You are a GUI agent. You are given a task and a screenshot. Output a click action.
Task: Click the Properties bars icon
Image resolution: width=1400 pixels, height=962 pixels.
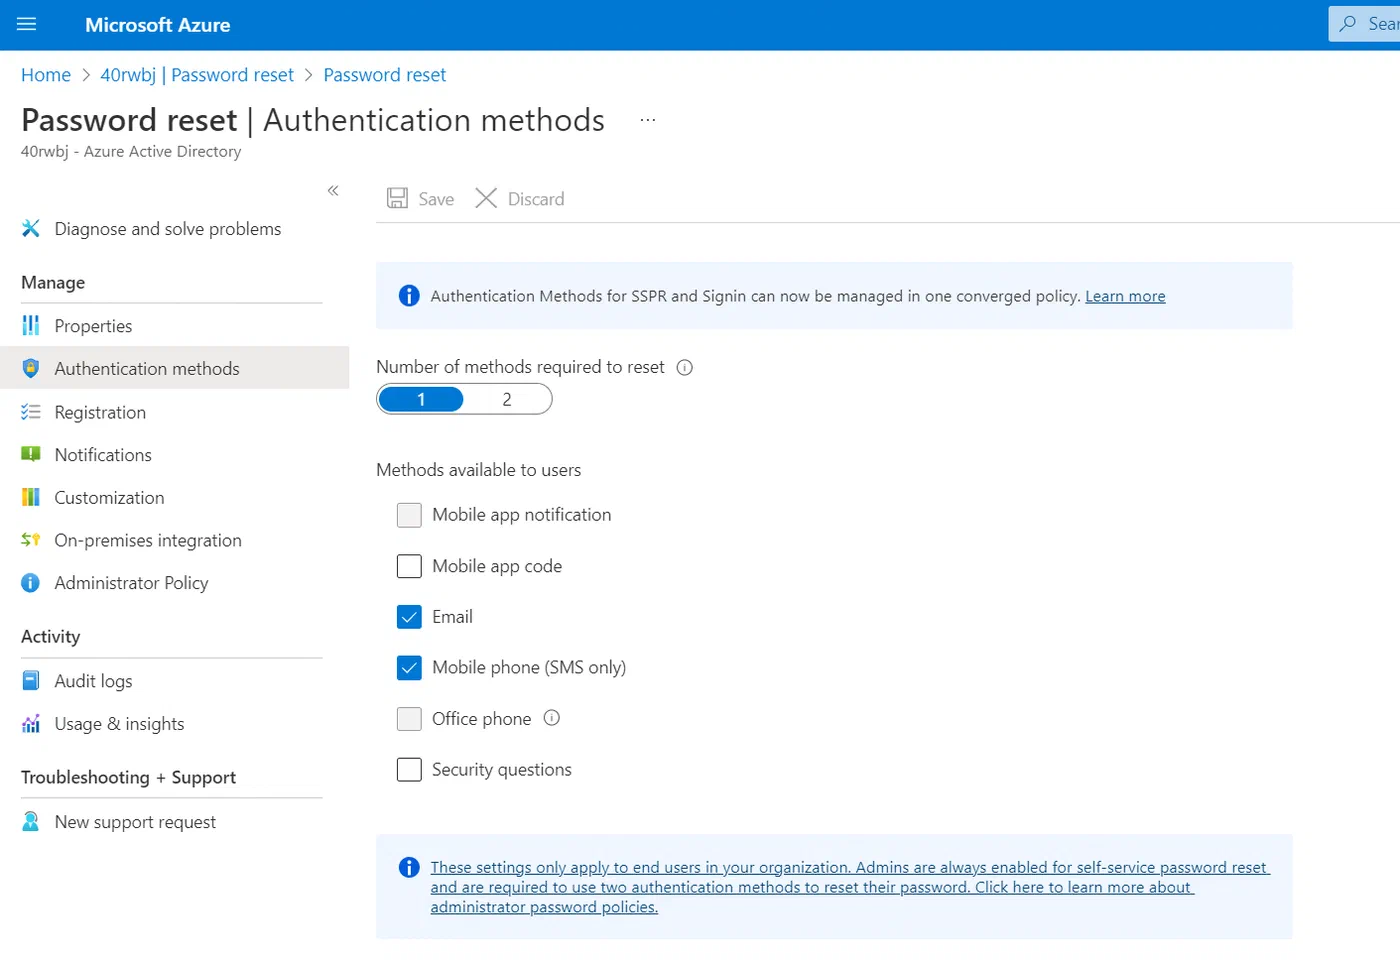(31, 325)
